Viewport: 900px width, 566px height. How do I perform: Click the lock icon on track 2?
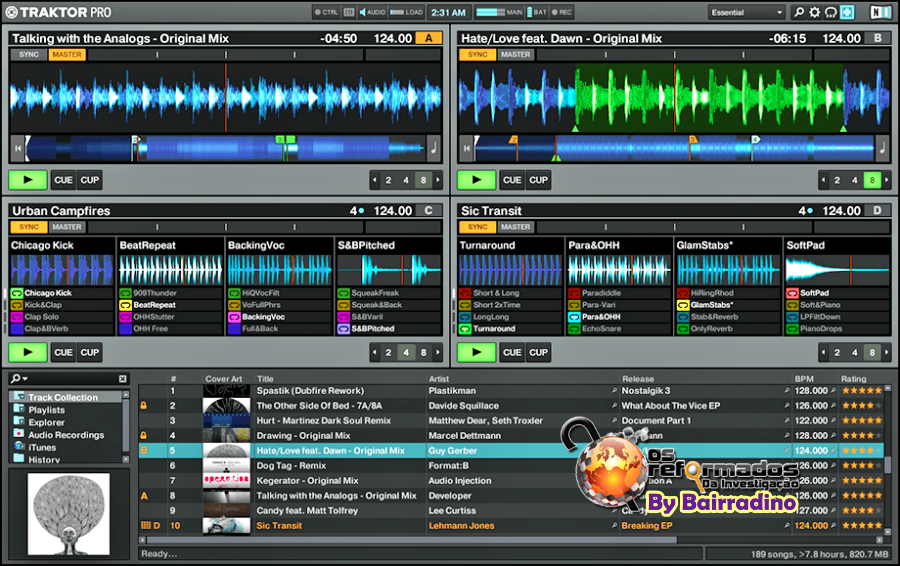[144, 405]
